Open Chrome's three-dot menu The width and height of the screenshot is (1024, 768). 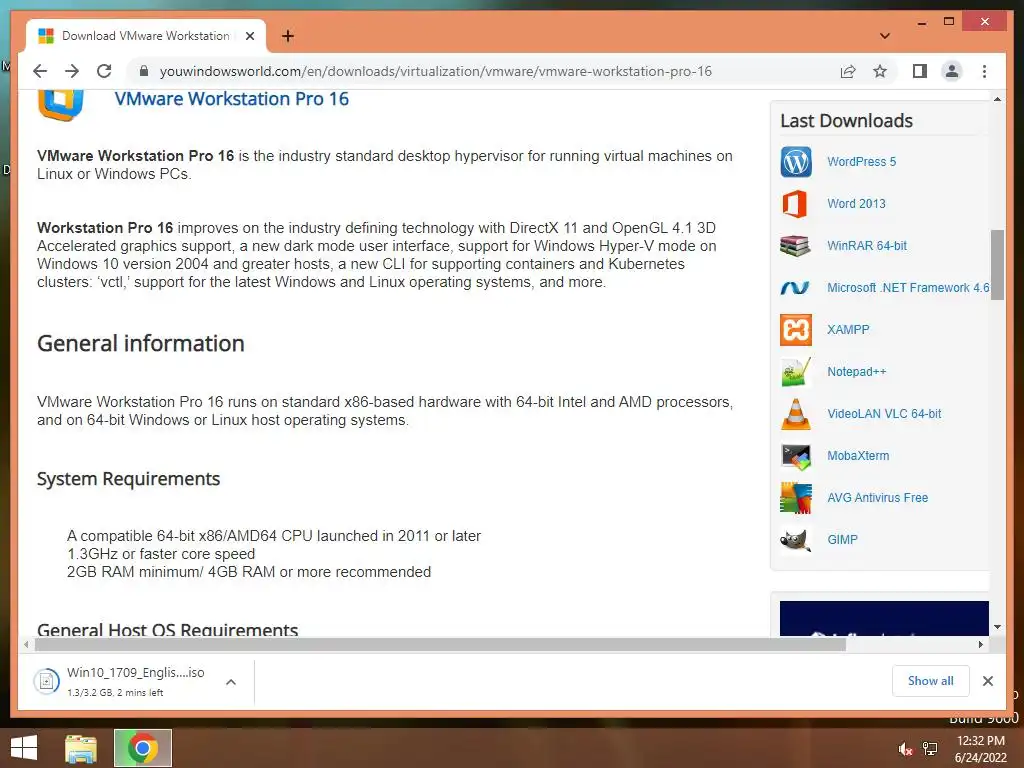(x=984, y=71)
